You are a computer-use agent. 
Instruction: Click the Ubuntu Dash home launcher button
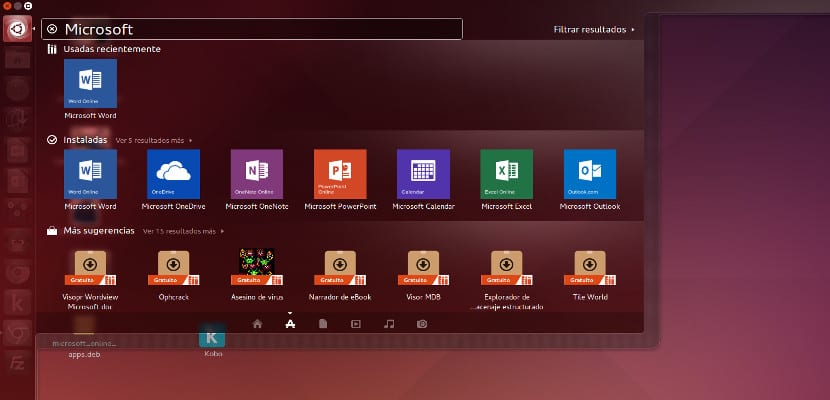pyautogui.click(x=17, y=28)
